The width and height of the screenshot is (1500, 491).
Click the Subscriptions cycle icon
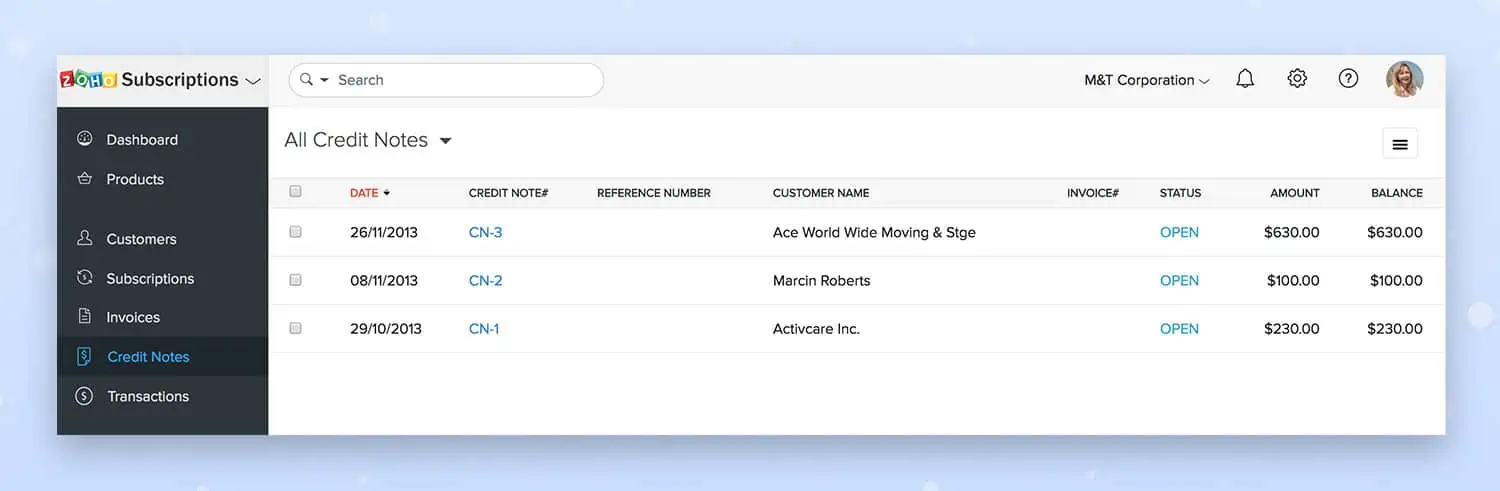84,278
